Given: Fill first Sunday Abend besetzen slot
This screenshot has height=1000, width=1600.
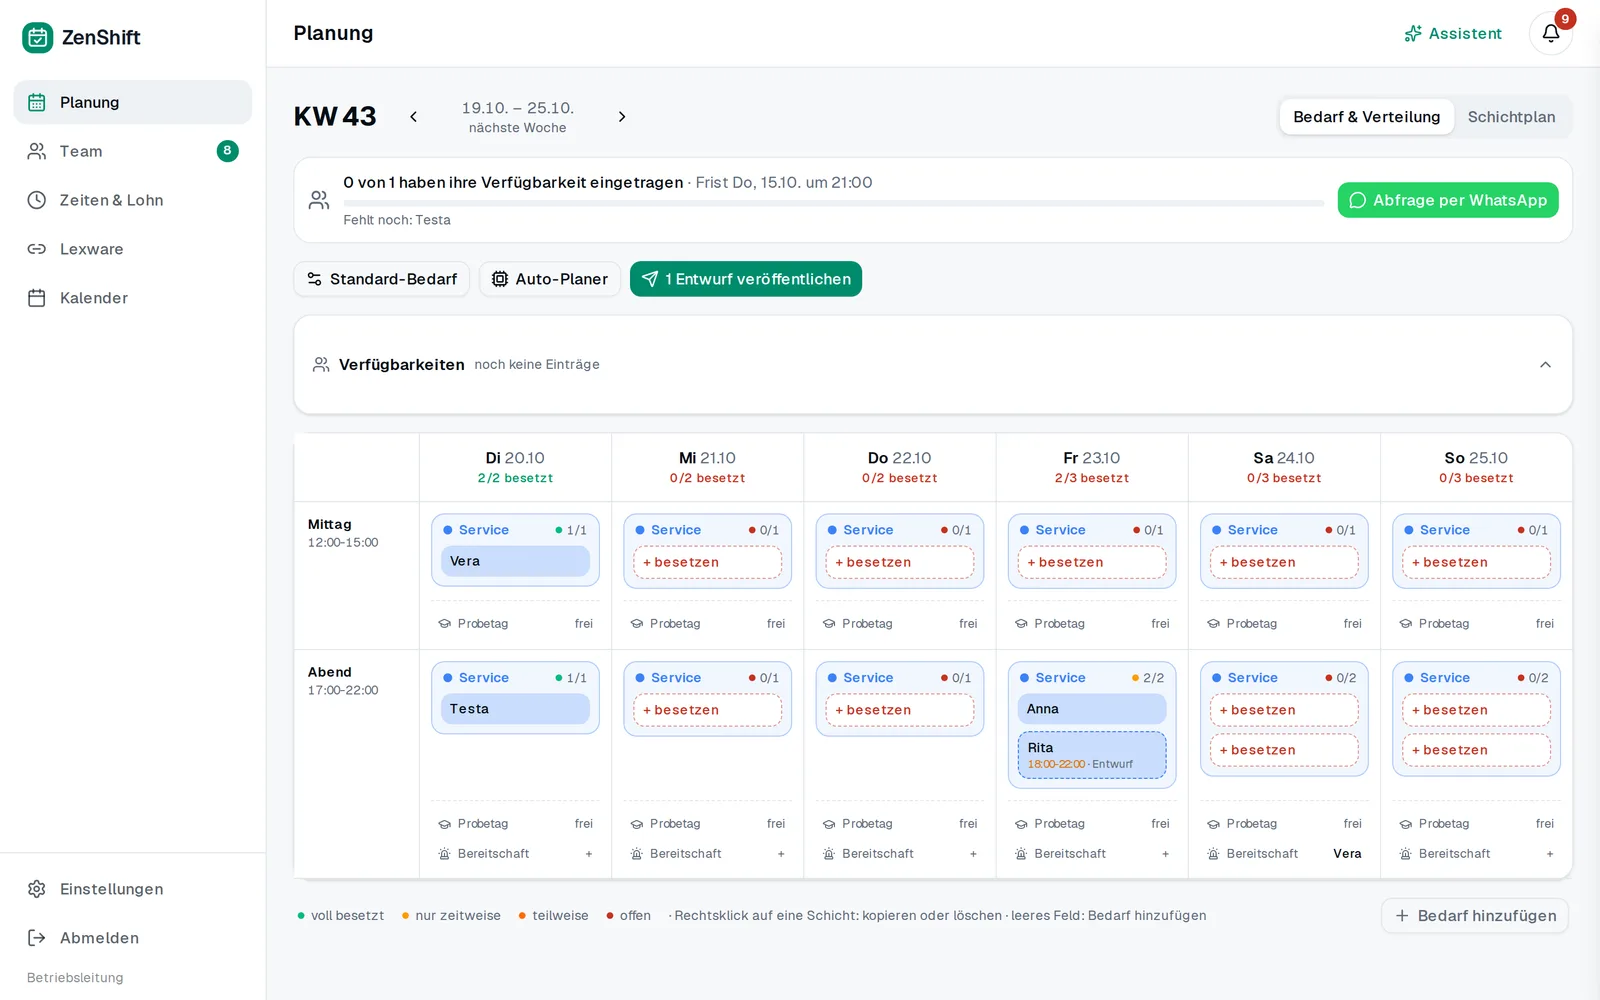Looking at the screenshot, I should (1476, 710).
